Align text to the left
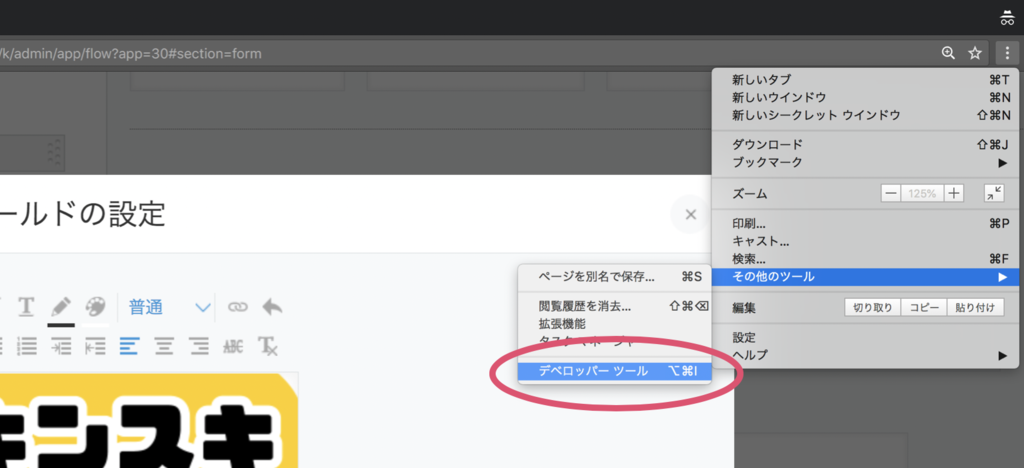This screenshot has height=468, width=1024. tap(129, 346)
